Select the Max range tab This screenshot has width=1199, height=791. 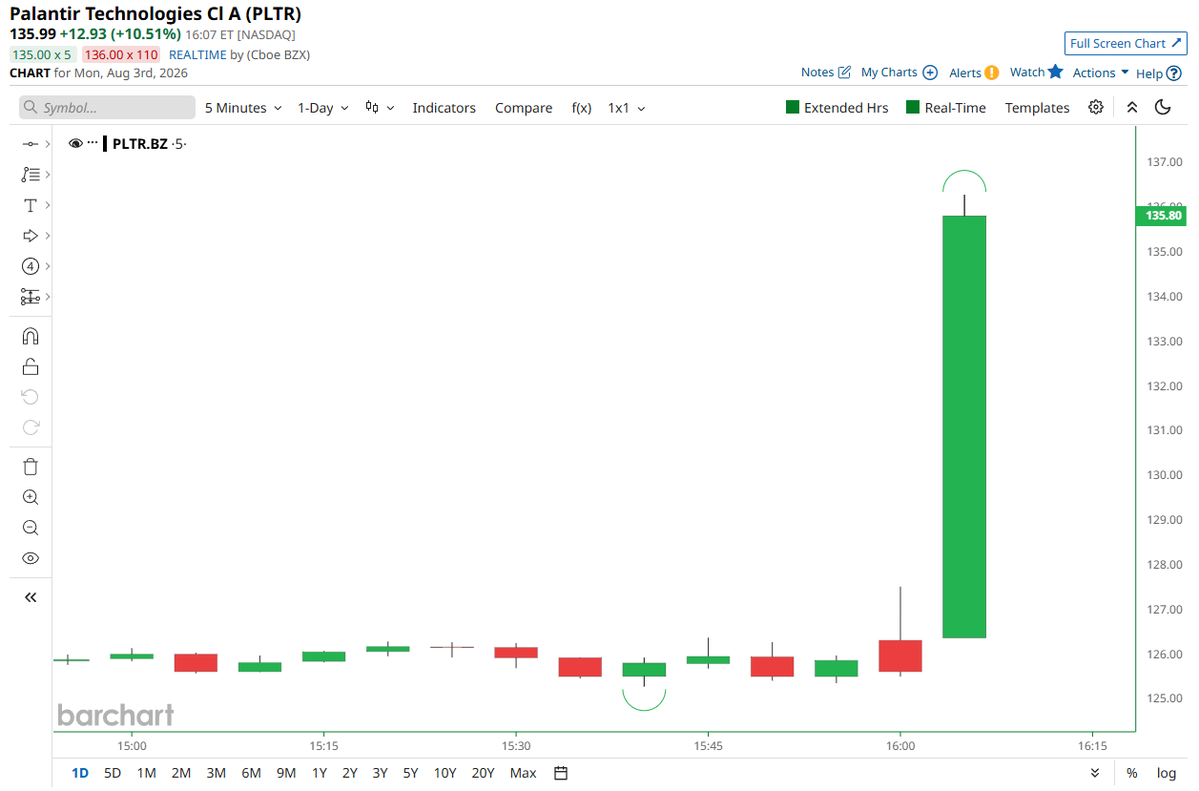[x=523, y=773]
